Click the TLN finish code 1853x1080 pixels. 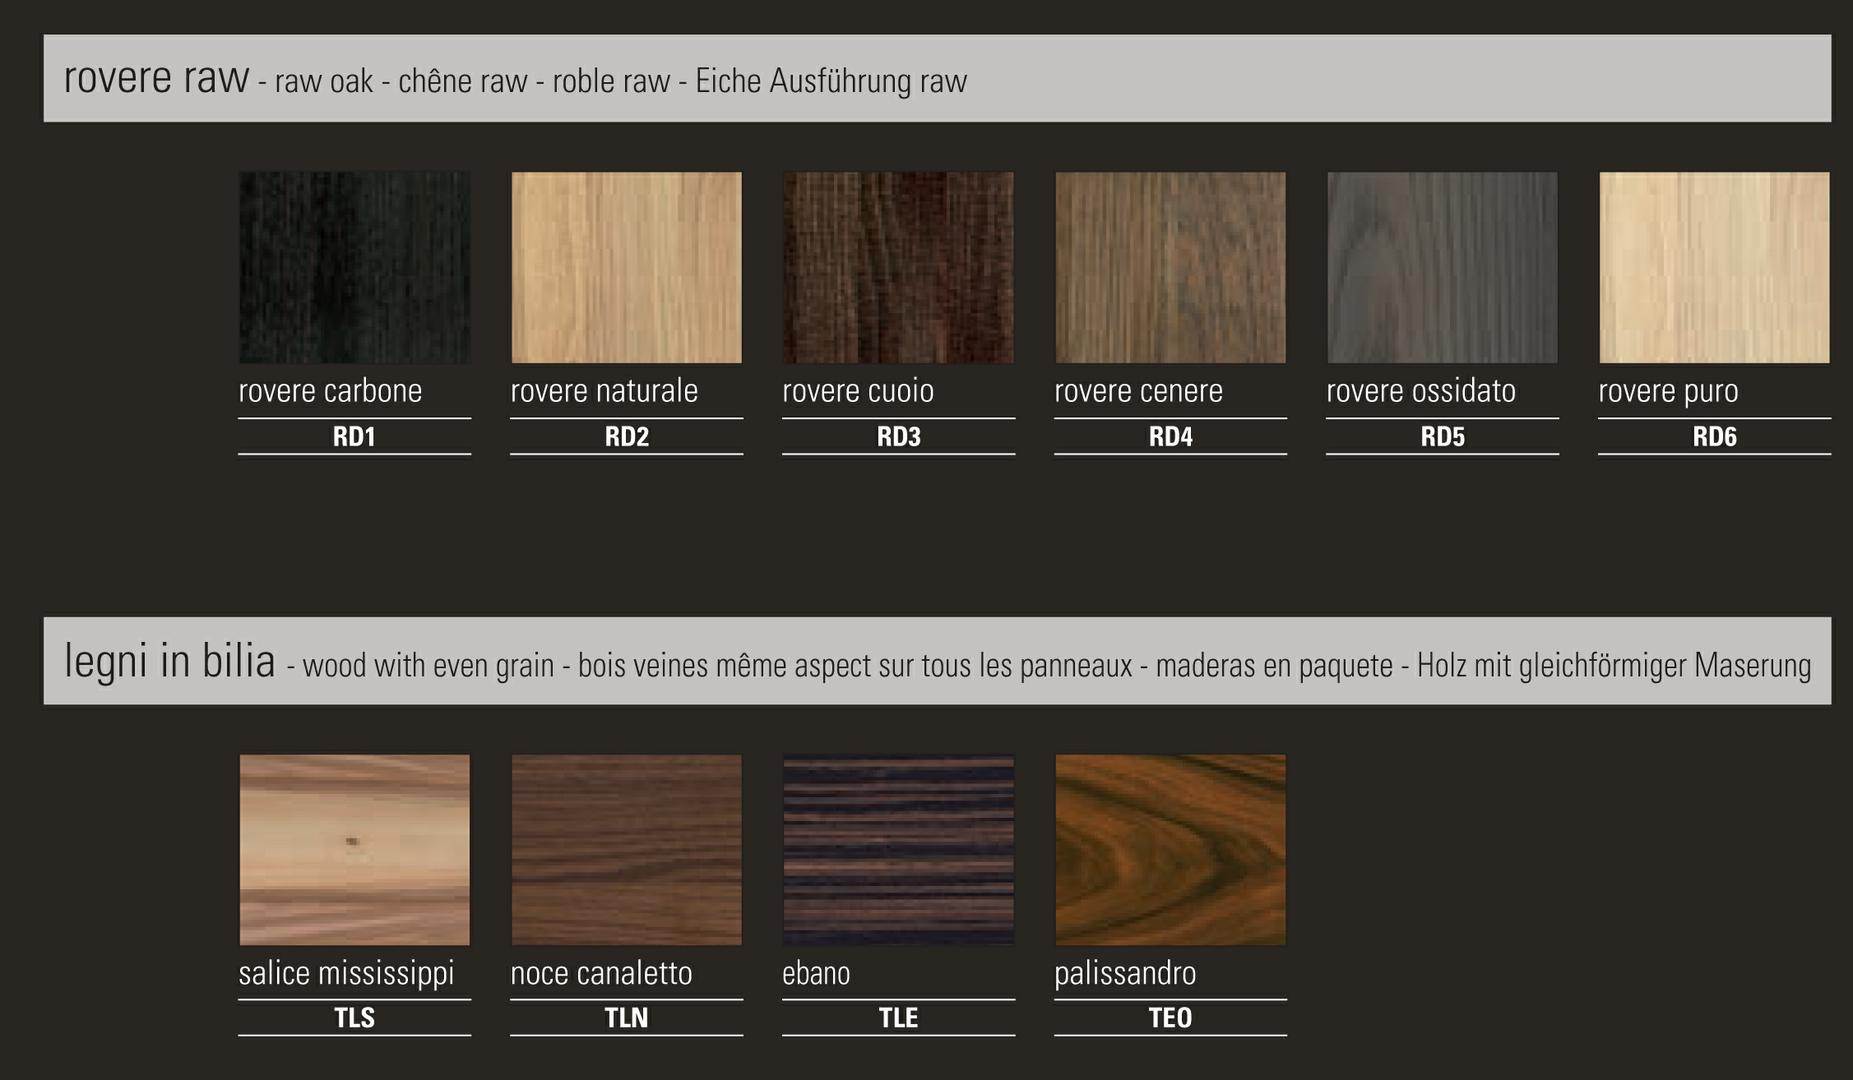click(626, 1017)
